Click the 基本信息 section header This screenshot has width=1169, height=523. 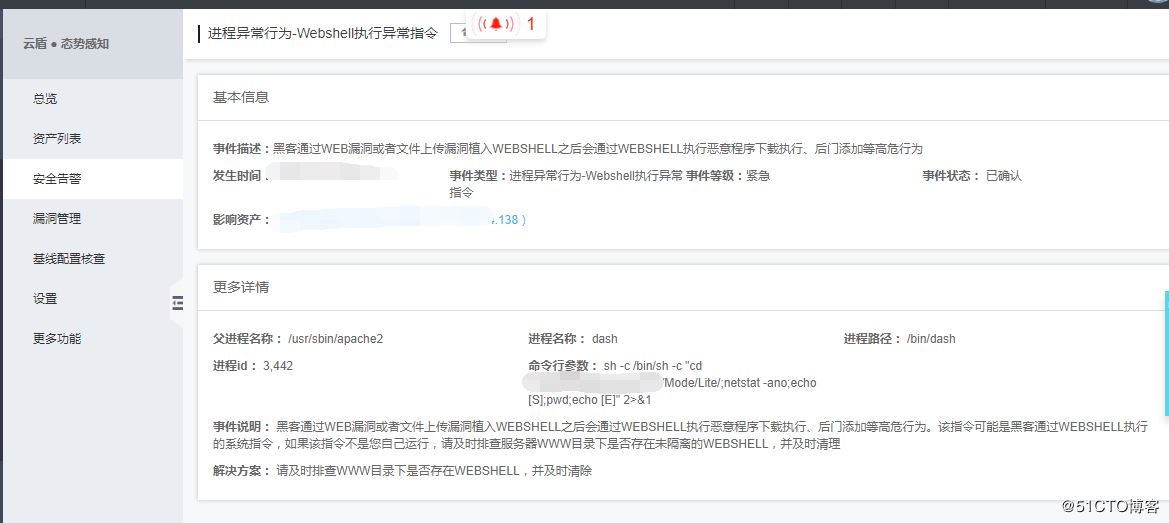241,98
